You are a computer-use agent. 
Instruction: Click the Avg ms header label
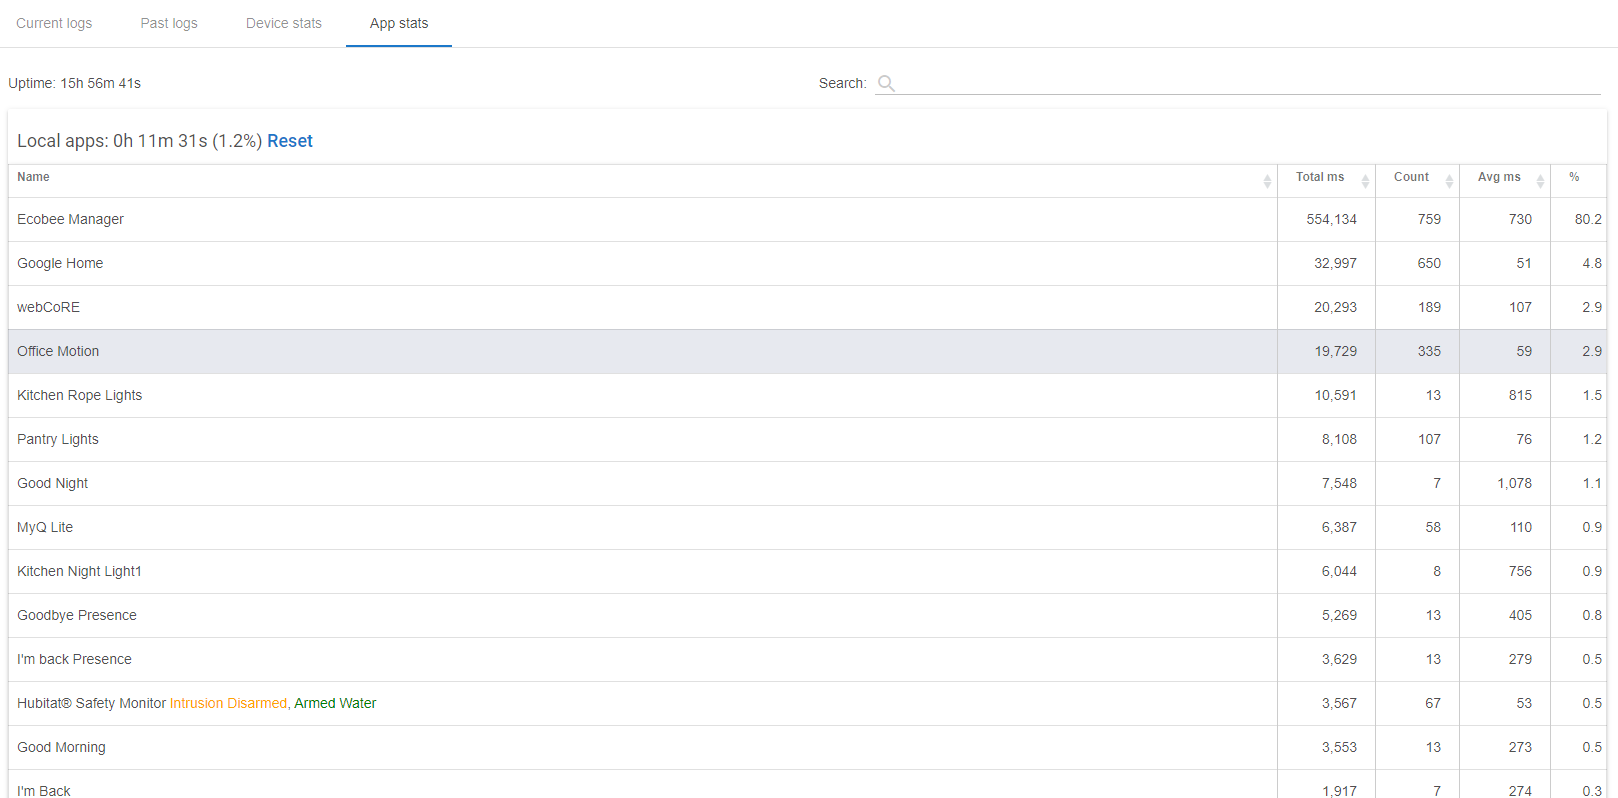point(1499,177)
